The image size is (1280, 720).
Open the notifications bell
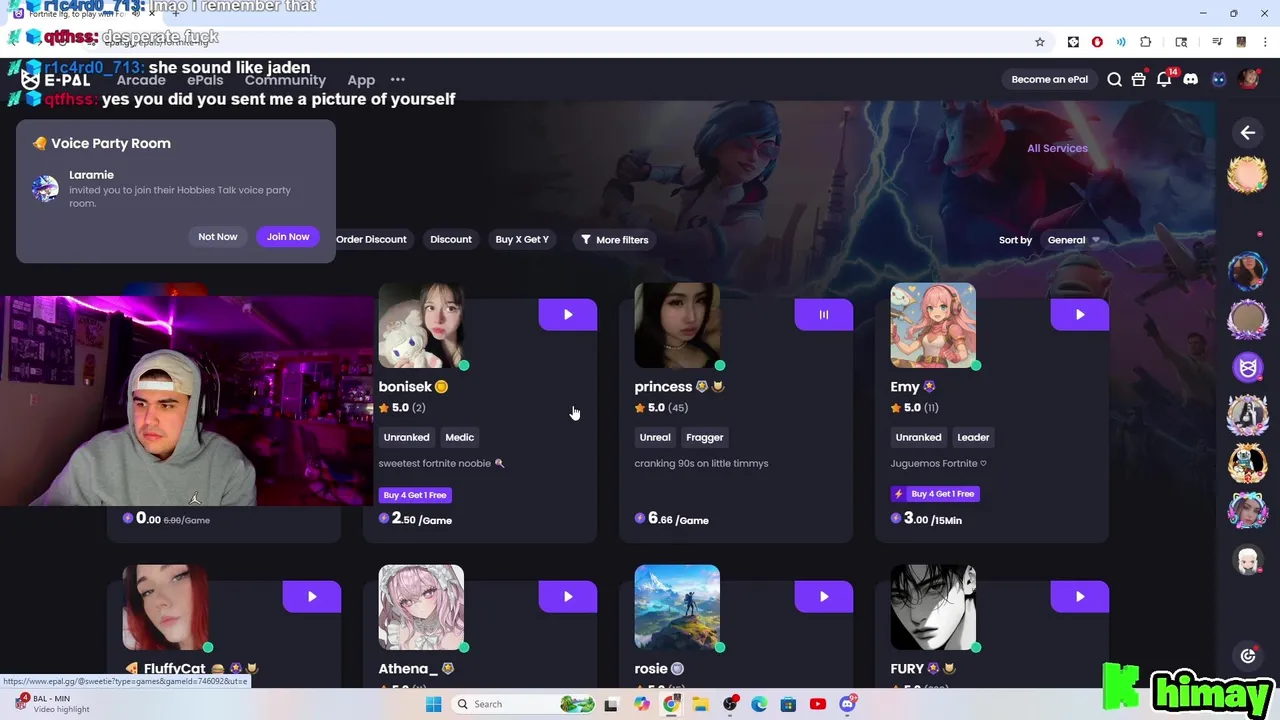(1164, 80)
